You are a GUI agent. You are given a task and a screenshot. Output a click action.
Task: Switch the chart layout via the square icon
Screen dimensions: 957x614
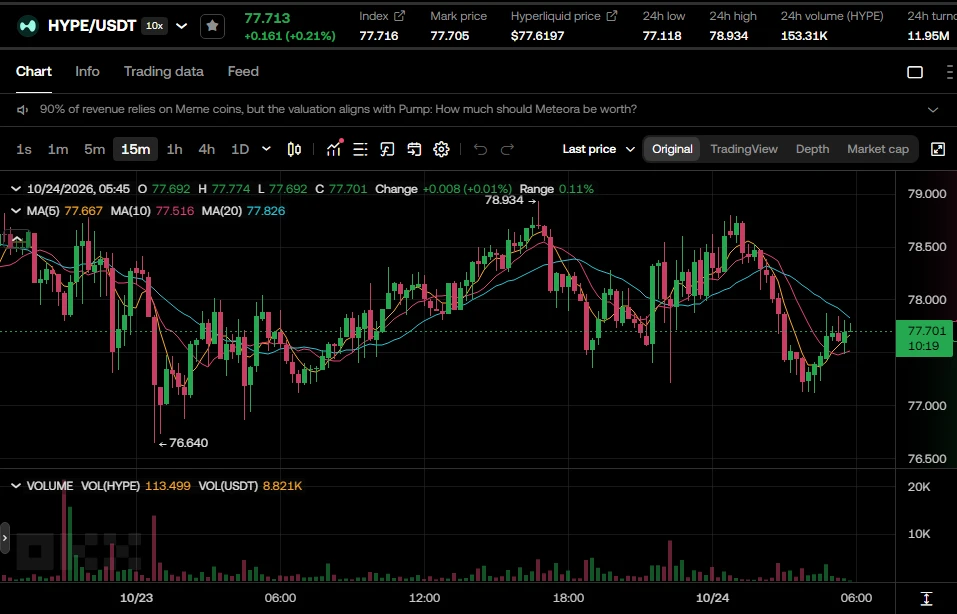pos(915,72)
